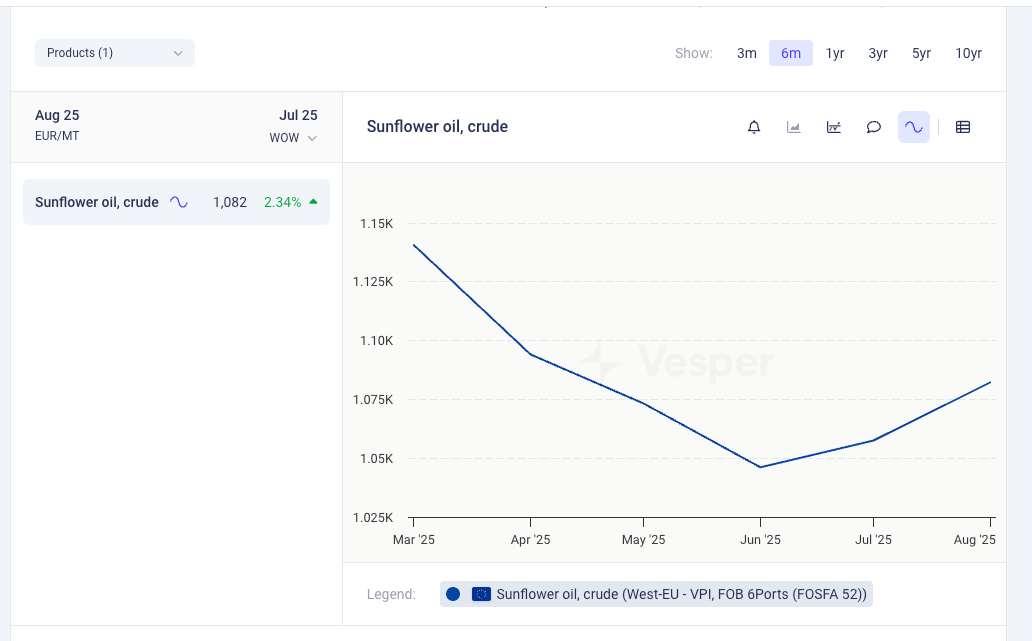This screenshot has height=641, width=1032.
Task: Click the area chart icon
Action: click(794, 127)
